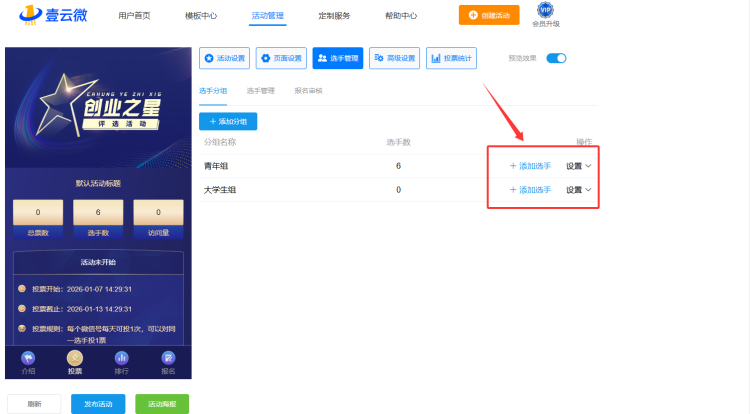Screen dimensions: 750x414
Task: Switch to the 报名审核 tab
Action: click(308, 91)
